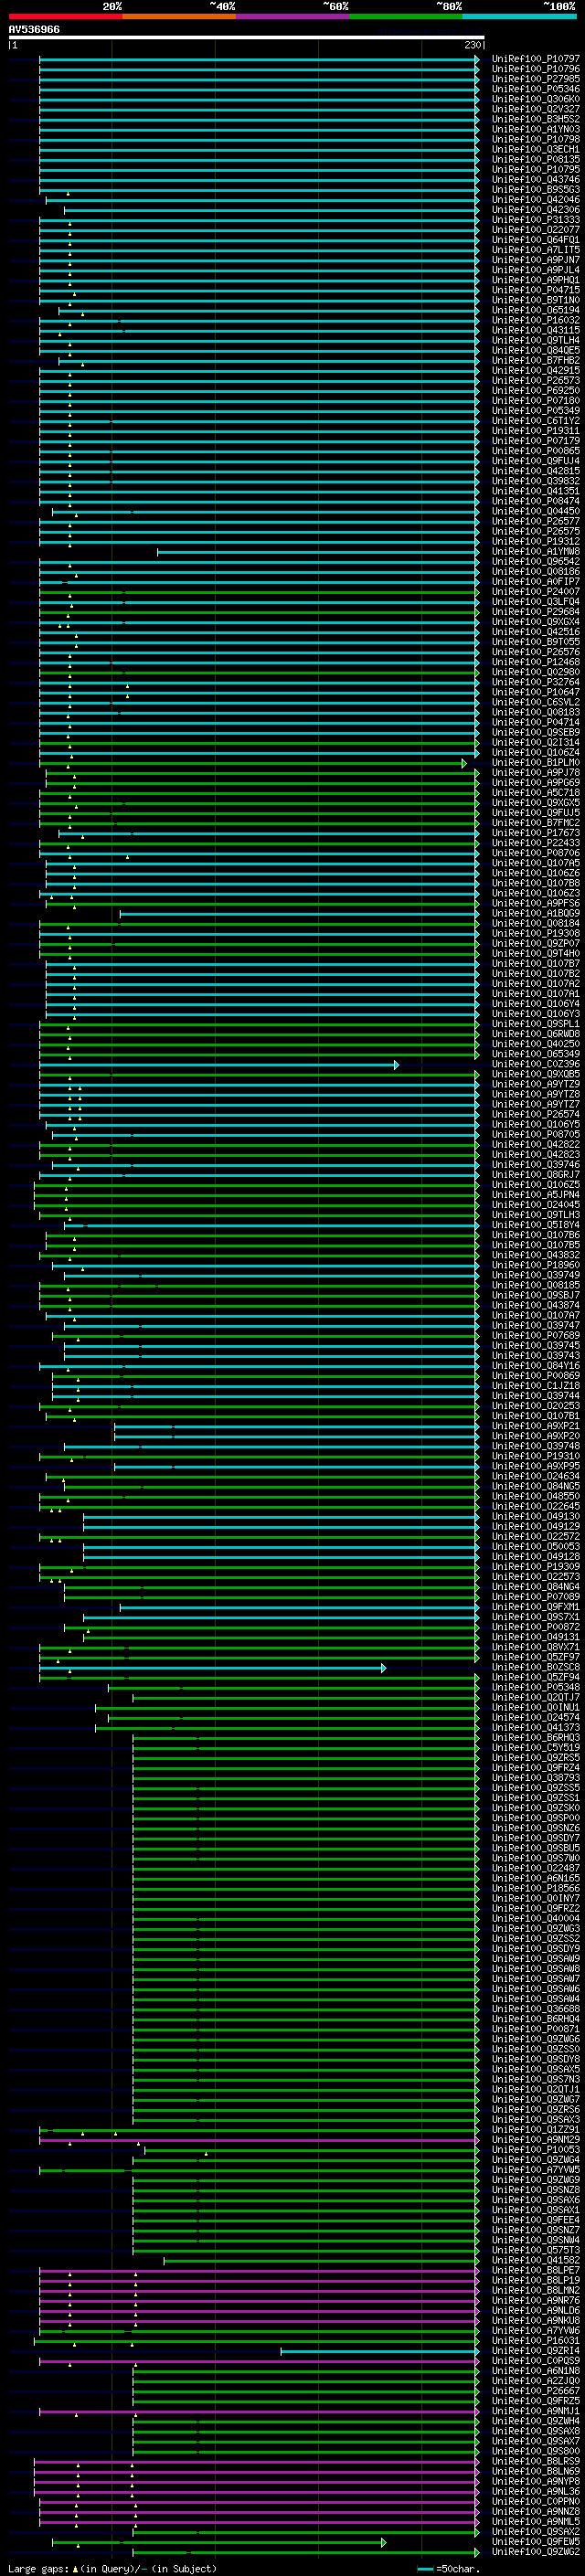This screenshot has height=2576, width=585.
Task: Click arrowhead ending the UniRef100_B1PLM0 alignment
Action: pos(464,763)
